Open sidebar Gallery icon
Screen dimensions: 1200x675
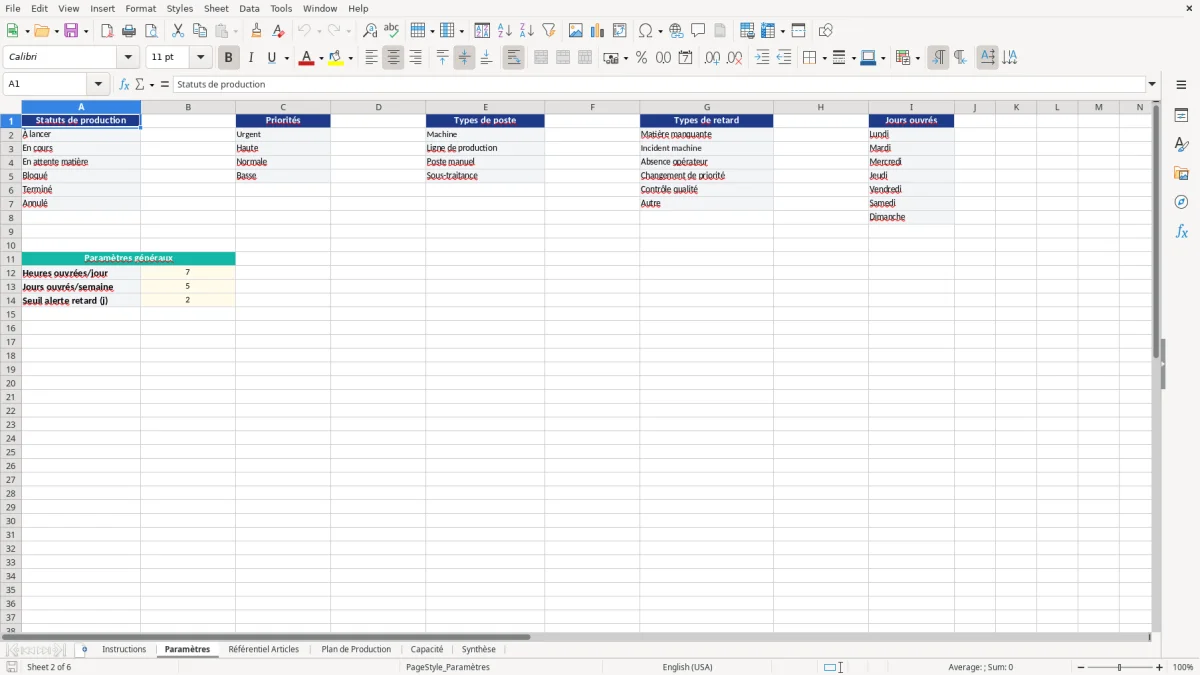[x=1181, y=174]
